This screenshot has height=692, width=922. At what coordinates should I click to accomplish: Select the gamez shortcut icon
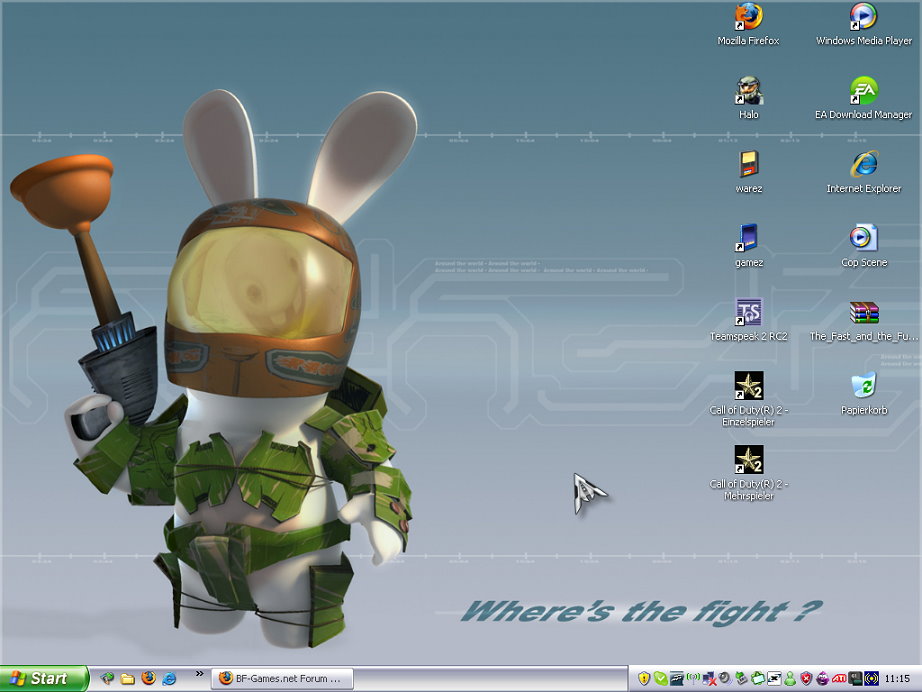click(x=749, y=246)
